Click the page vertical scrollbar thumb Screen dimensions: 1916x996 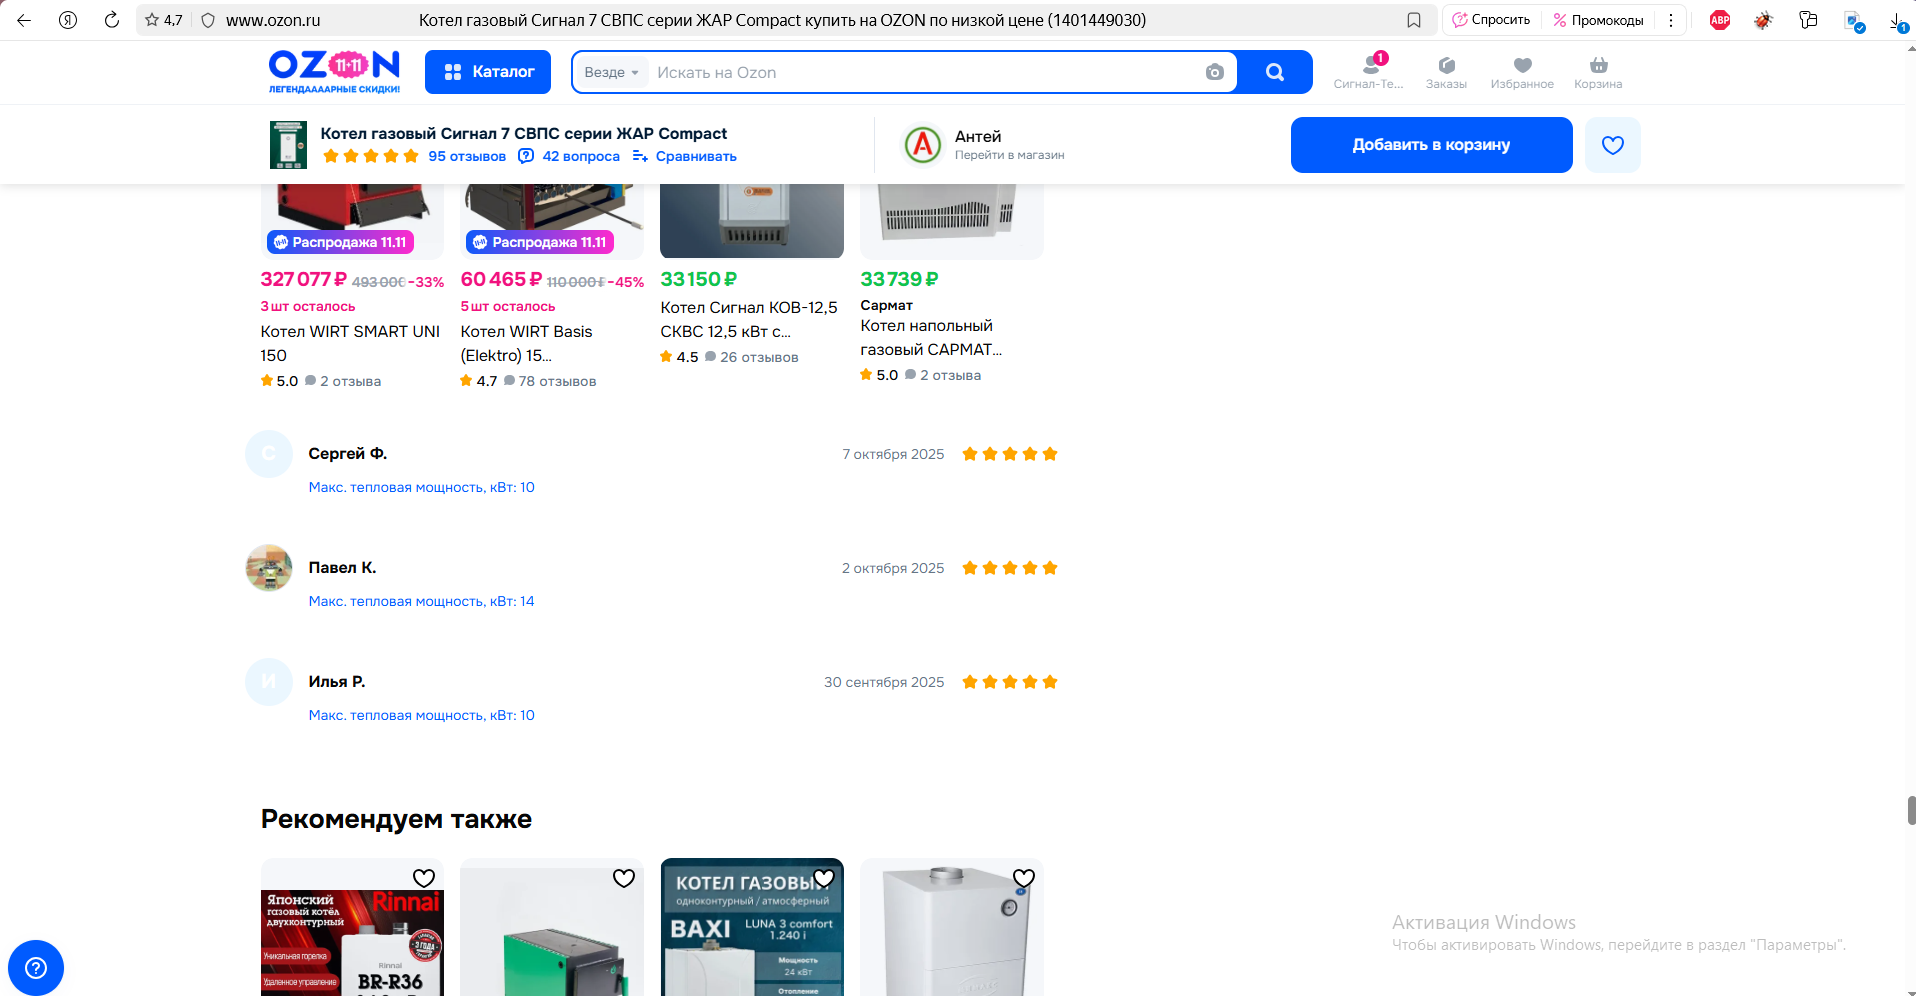point(1911,810)
